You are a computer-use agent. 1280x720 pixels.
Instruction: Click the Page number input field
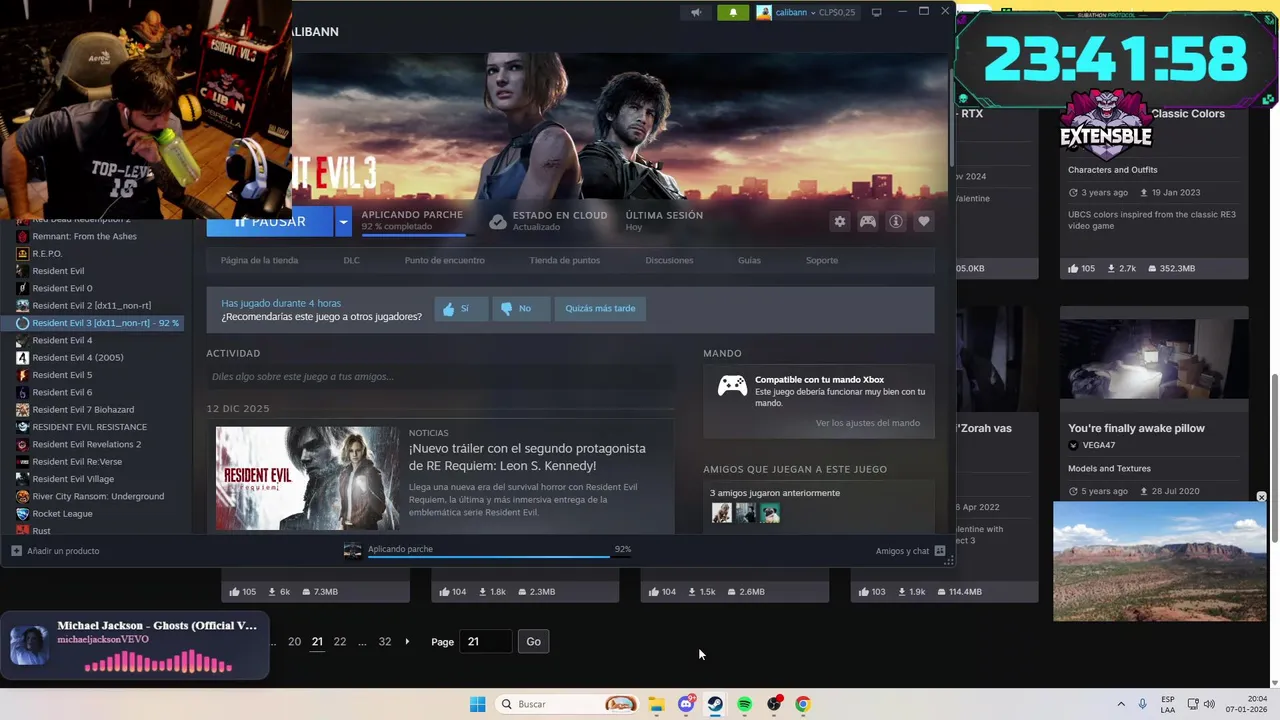point(486,642)
